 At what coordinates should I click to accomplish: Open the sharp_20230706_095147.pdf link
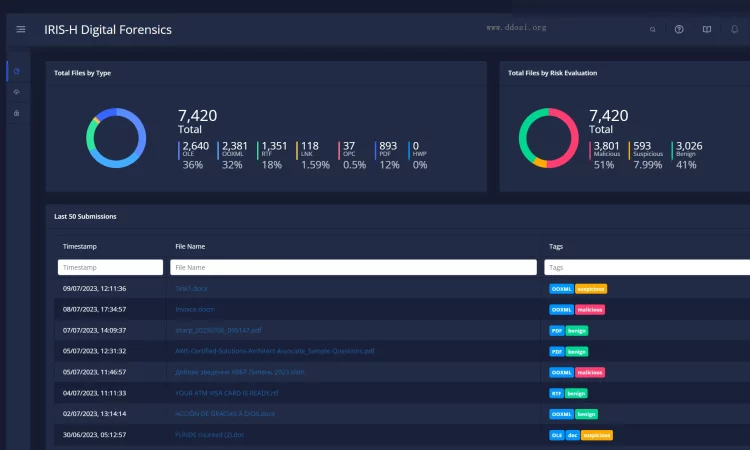(219, 330)
